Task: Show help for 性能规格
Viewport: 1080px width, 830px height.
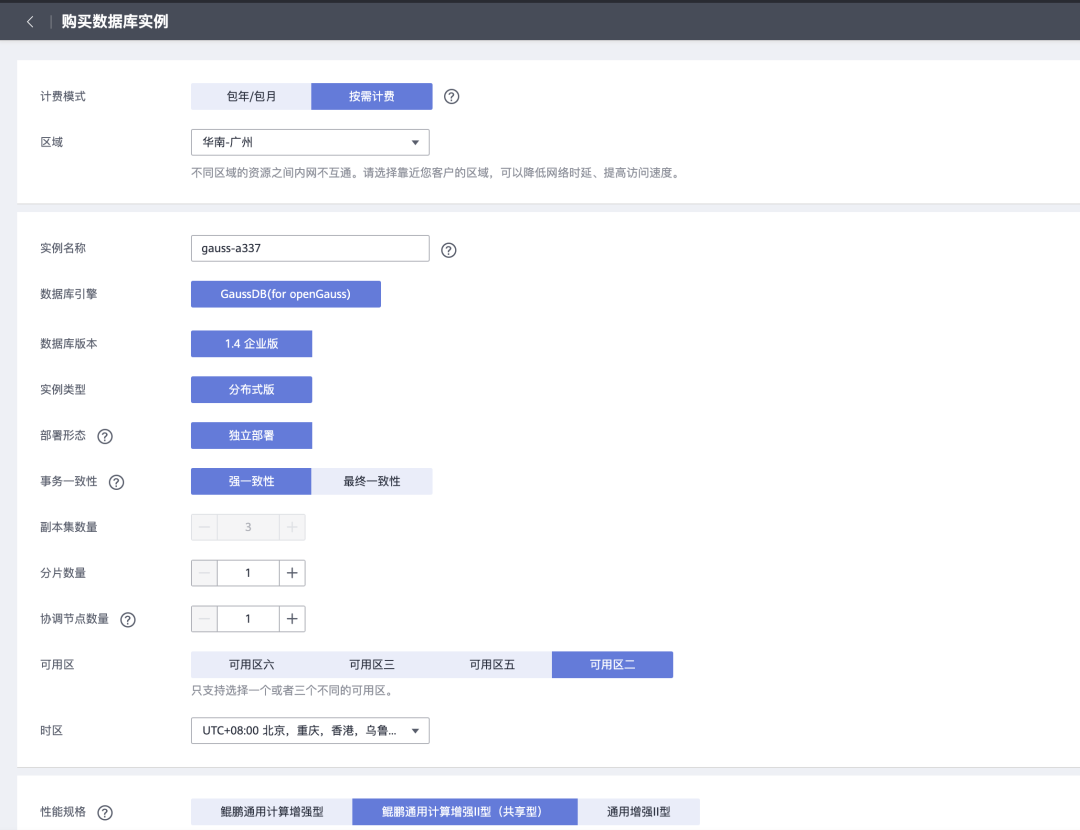Action: [x=105, y=813]
